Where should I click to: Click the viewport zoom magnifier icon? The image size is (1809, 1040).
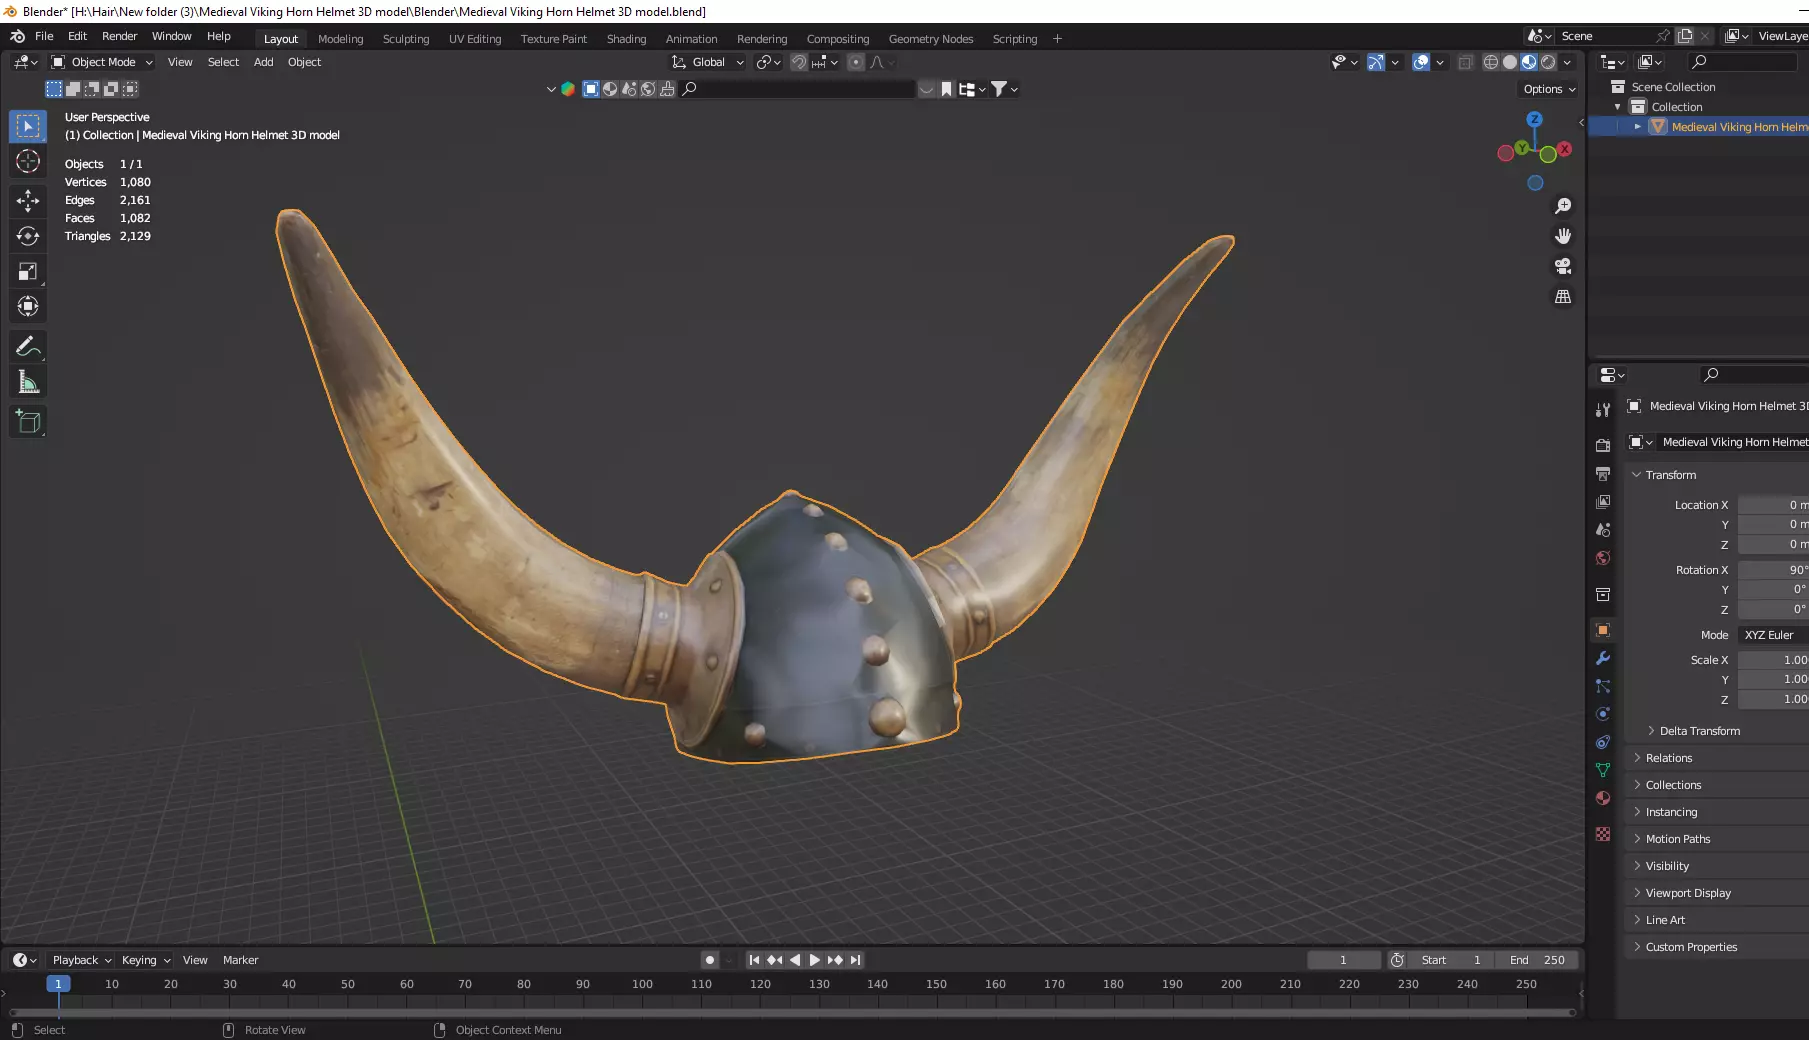(1563, 206)
